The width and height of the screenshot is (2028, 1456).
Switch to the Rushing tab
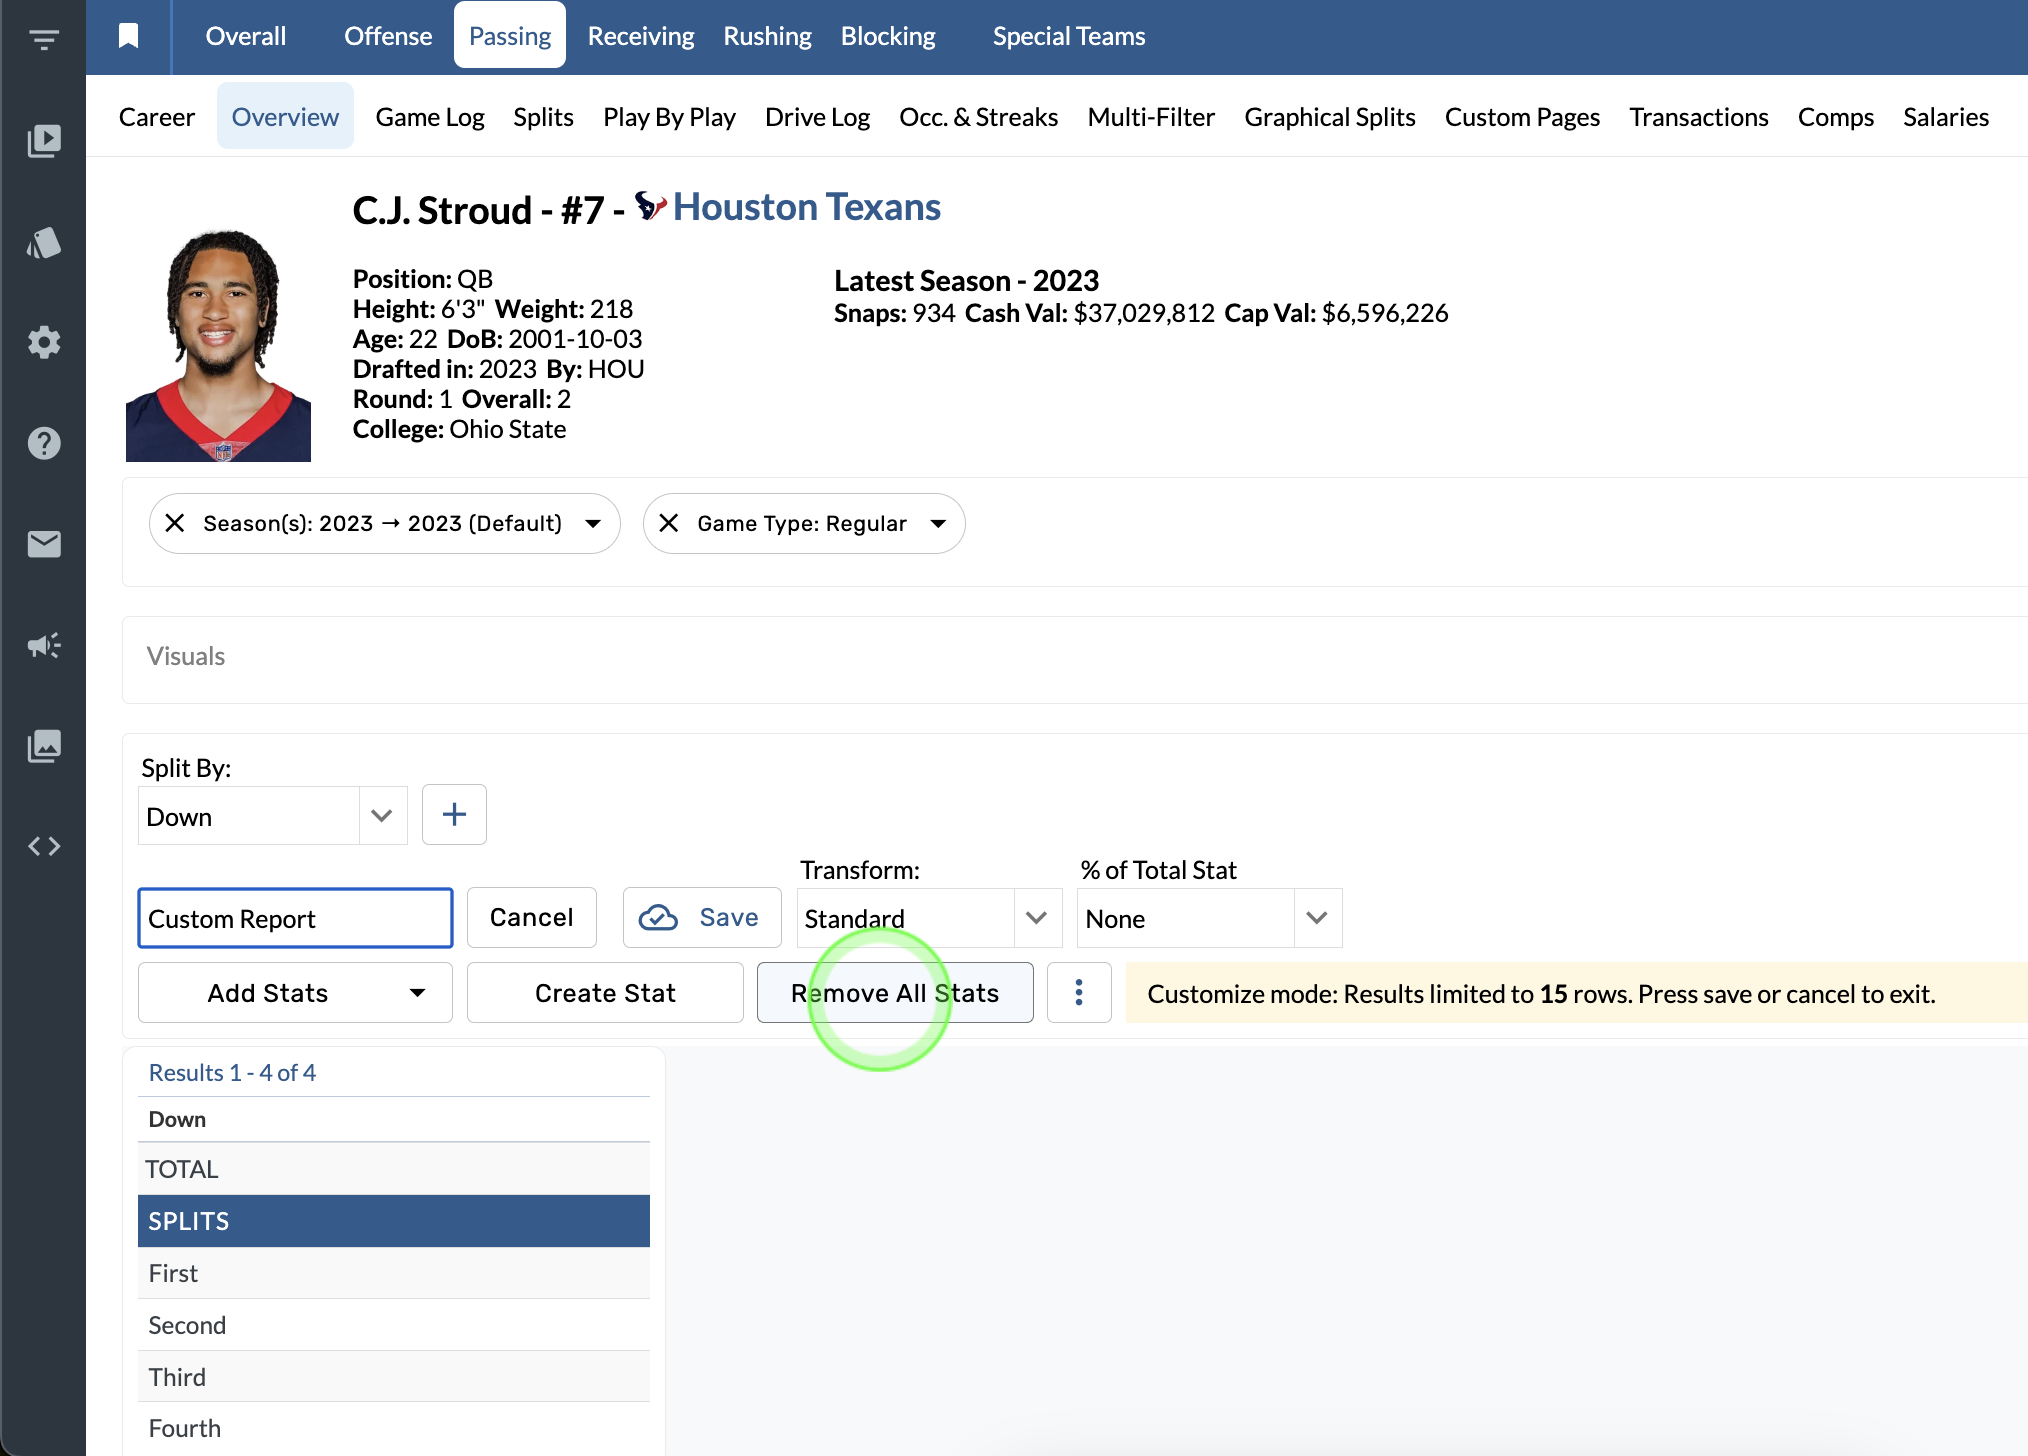[767, 36]
